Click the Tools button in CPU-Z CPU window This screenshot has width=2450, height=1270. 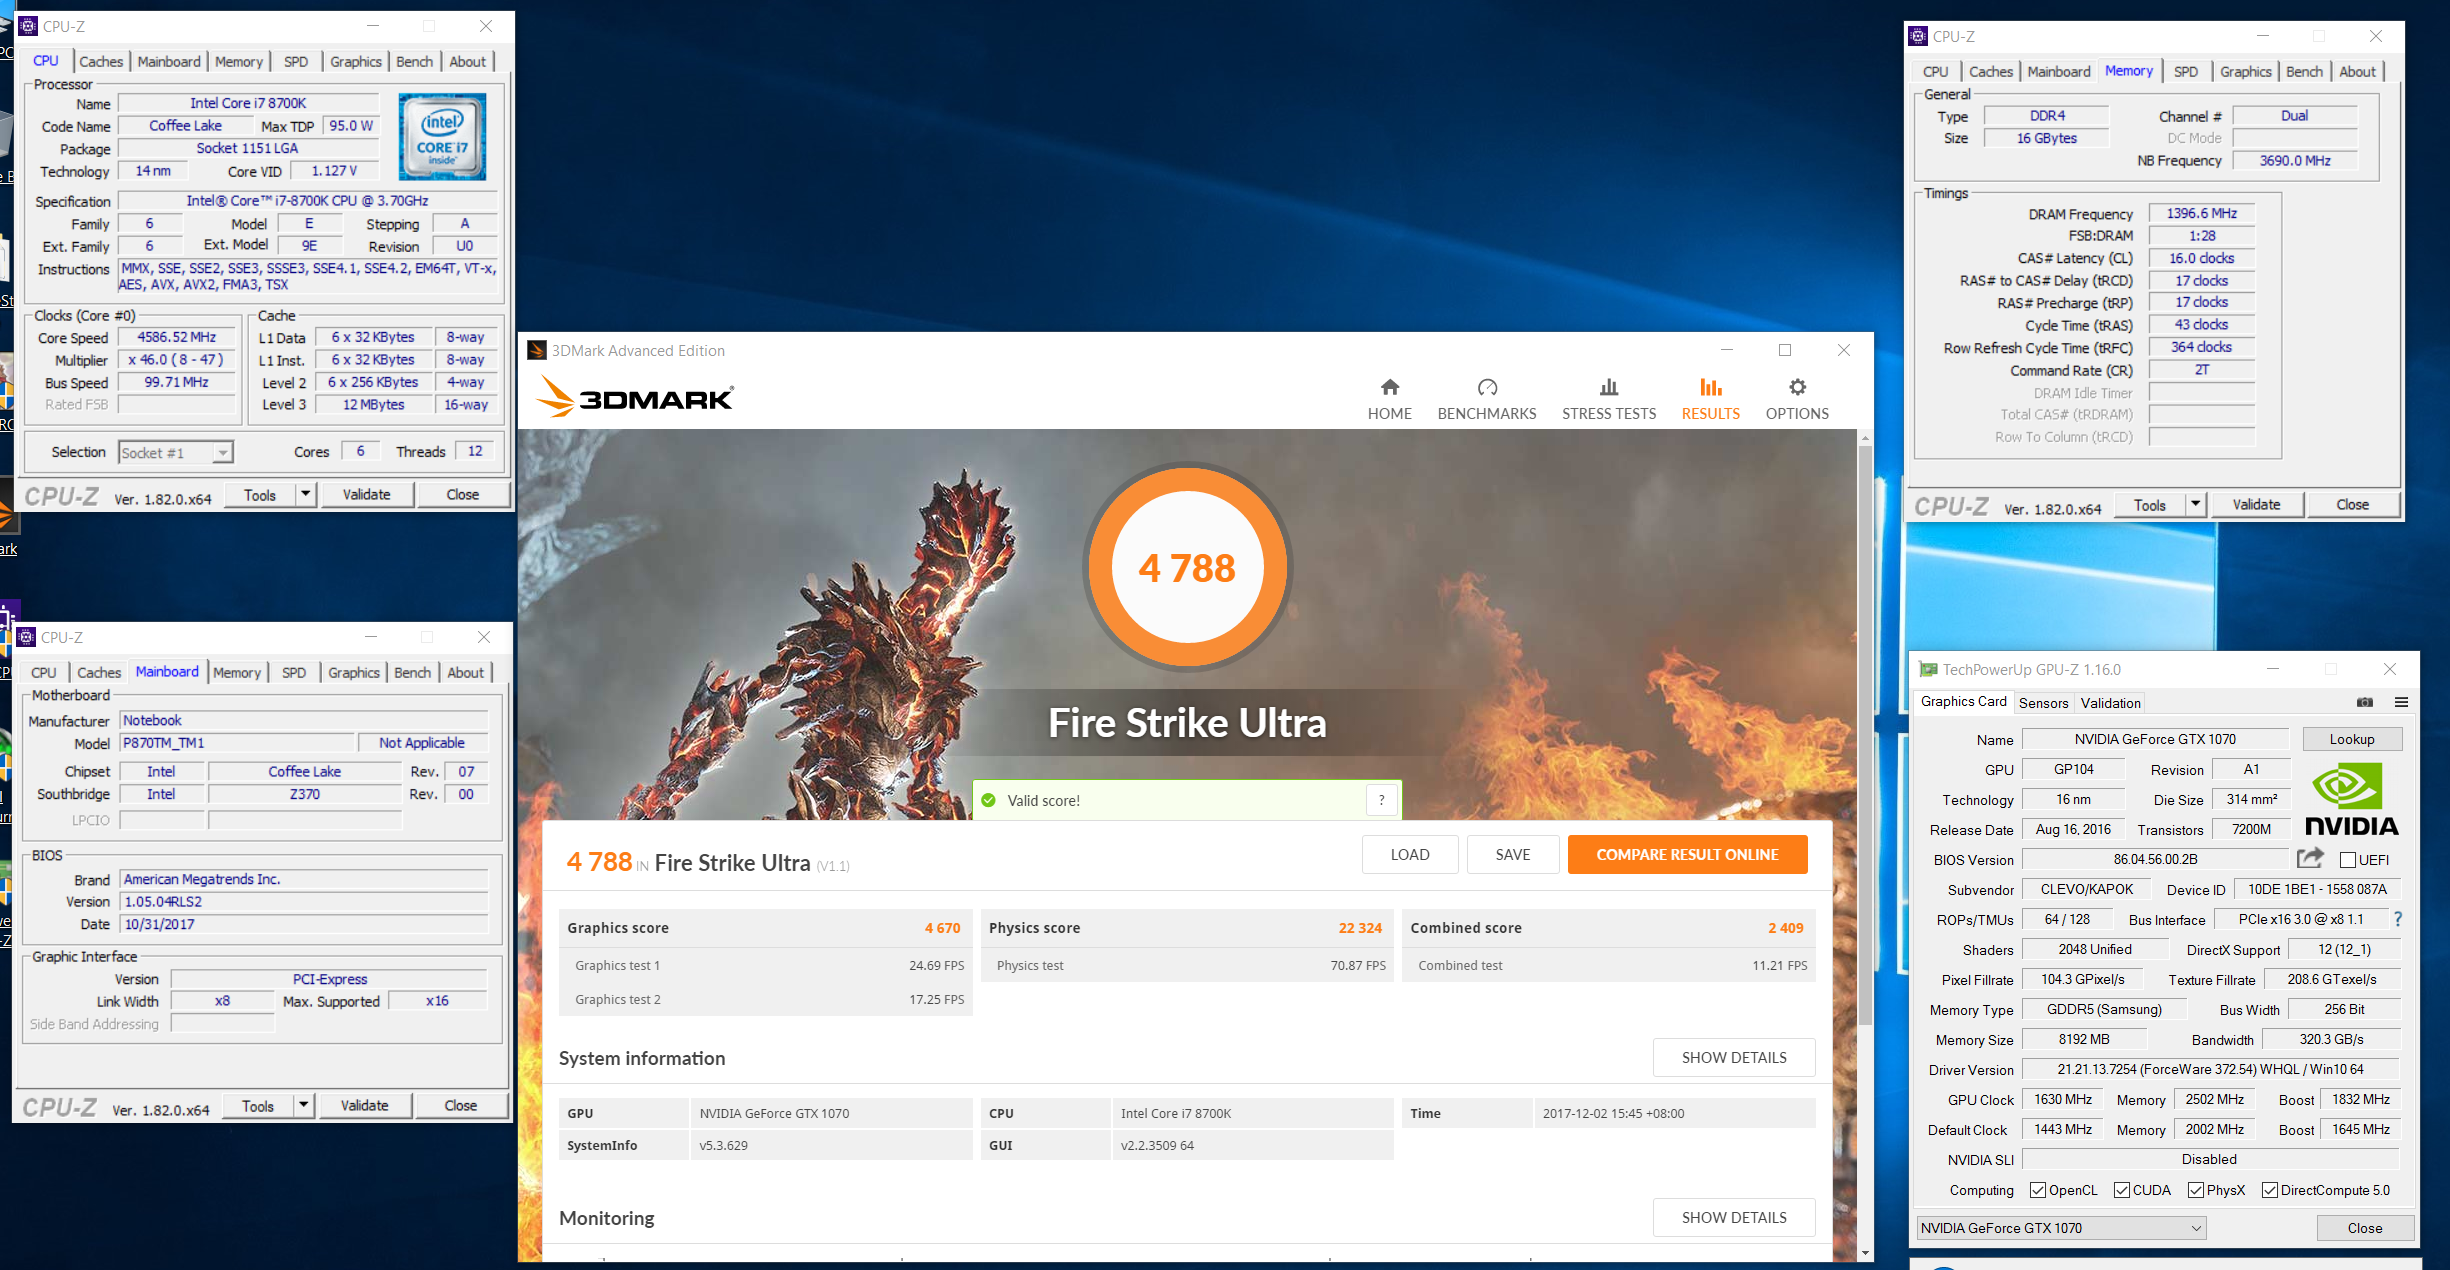260,494
